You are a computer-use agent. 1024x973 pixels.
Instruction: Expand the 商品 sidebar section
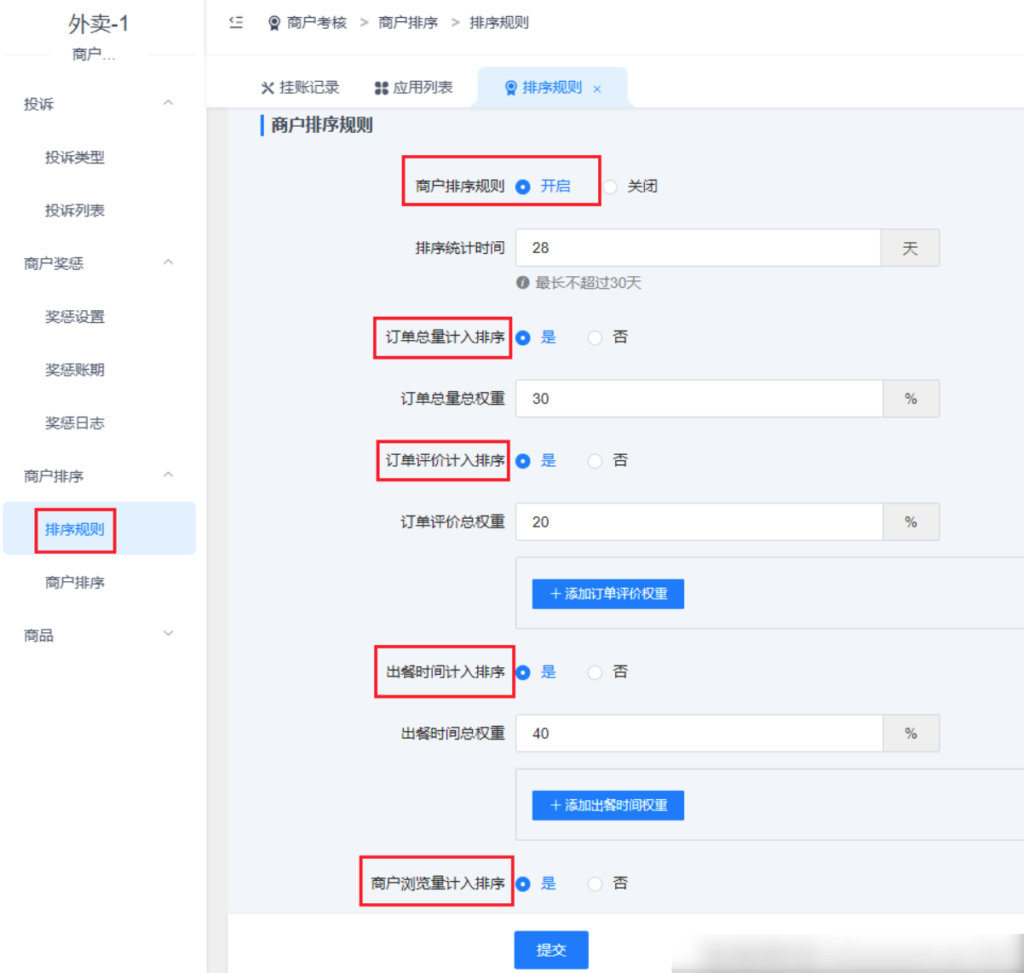pyautogui.click(x=168, y=634)
